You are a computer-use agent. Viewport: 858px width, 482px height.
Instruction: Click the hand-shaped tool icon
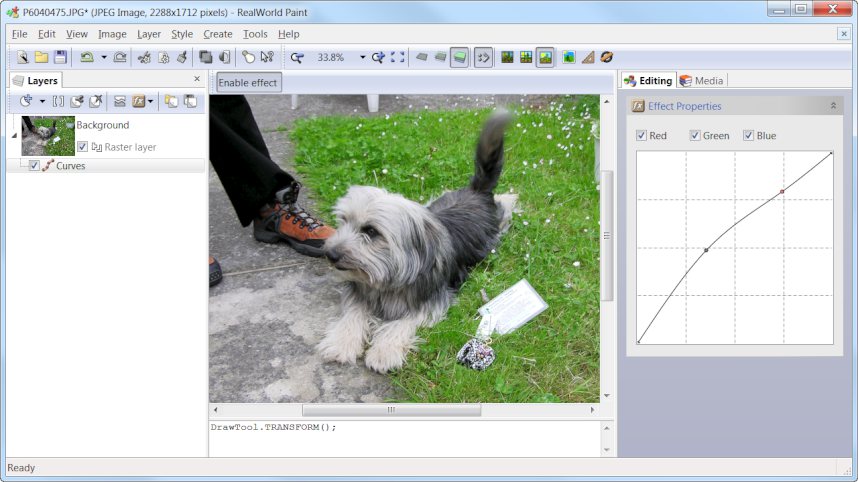click(248, 57)
